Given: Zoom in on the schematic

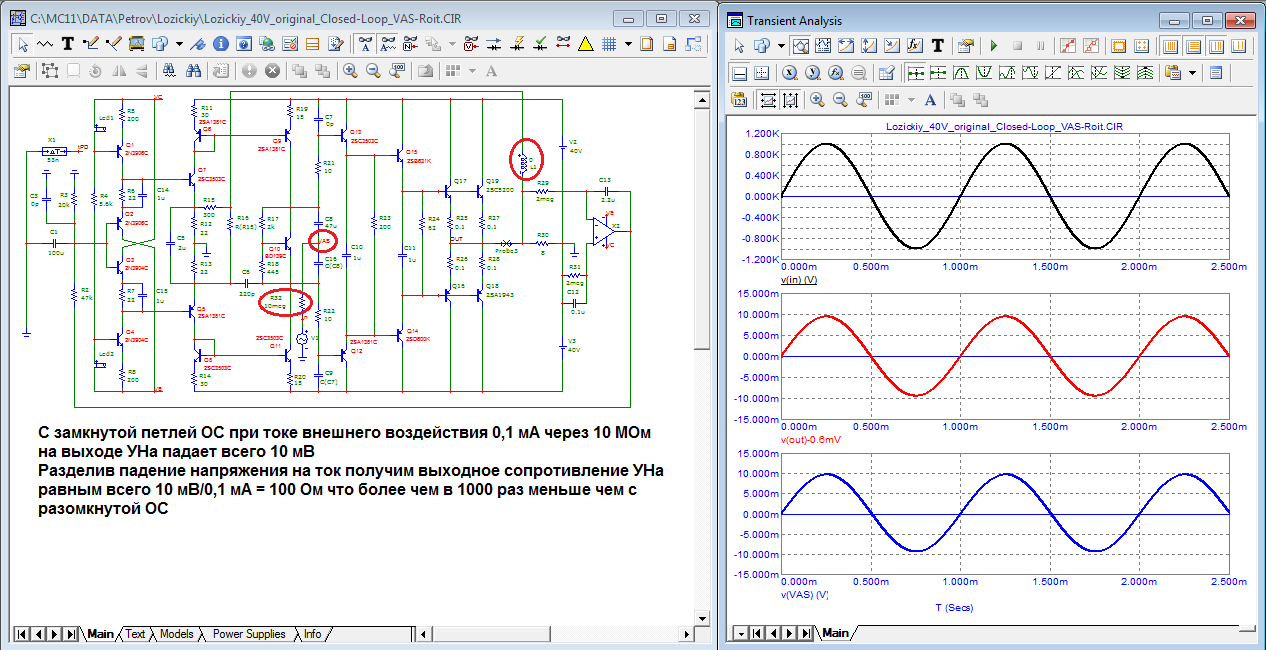Looking at the screenshot, I should 350,71.
